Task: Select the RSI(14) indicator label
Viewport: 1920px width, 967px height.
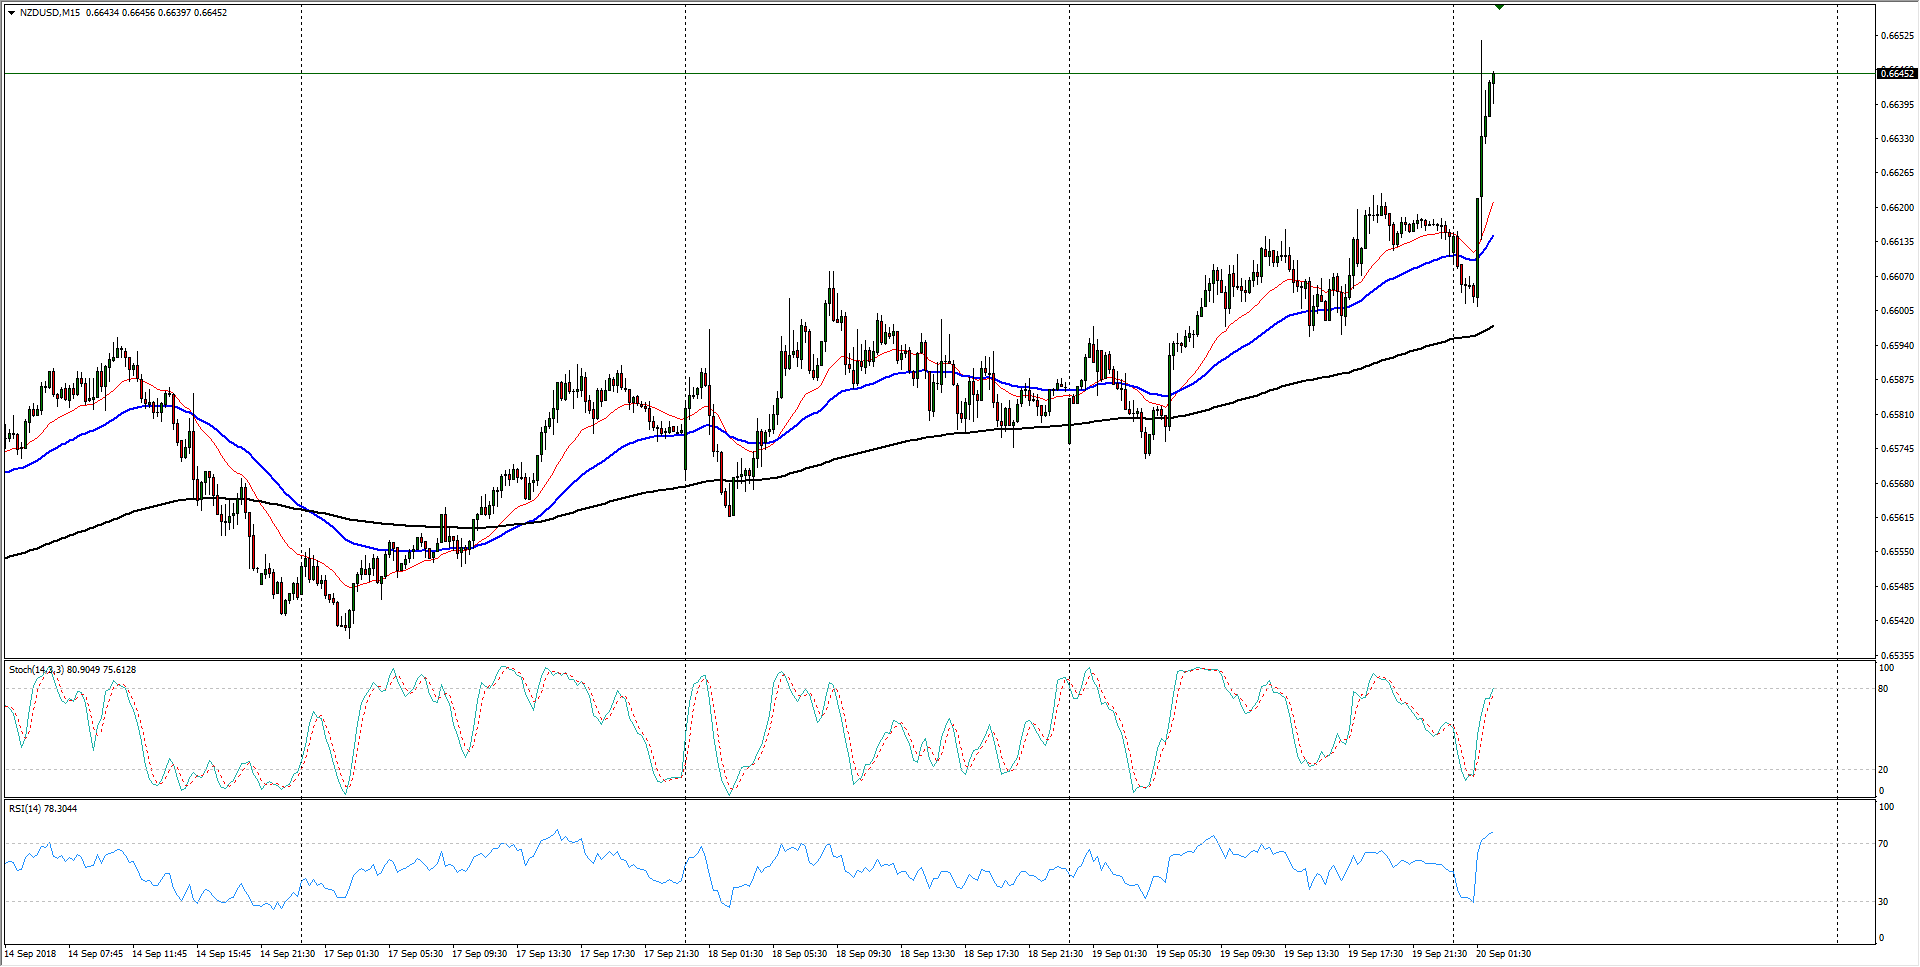Action: coord(24,808)
